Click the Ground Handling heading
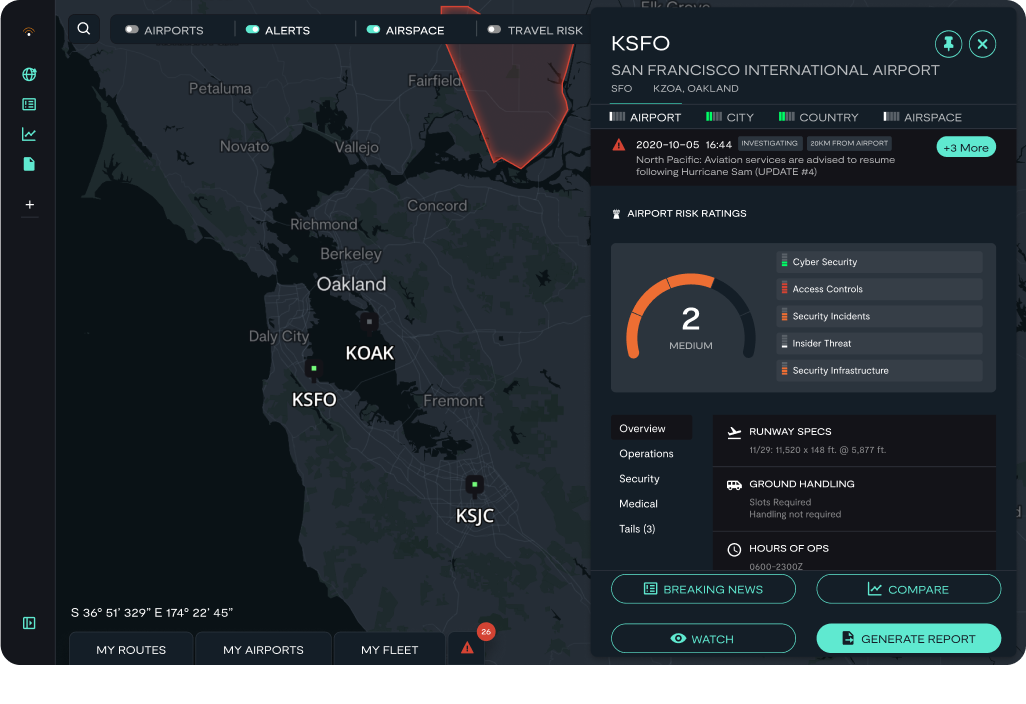 [802, 484]
